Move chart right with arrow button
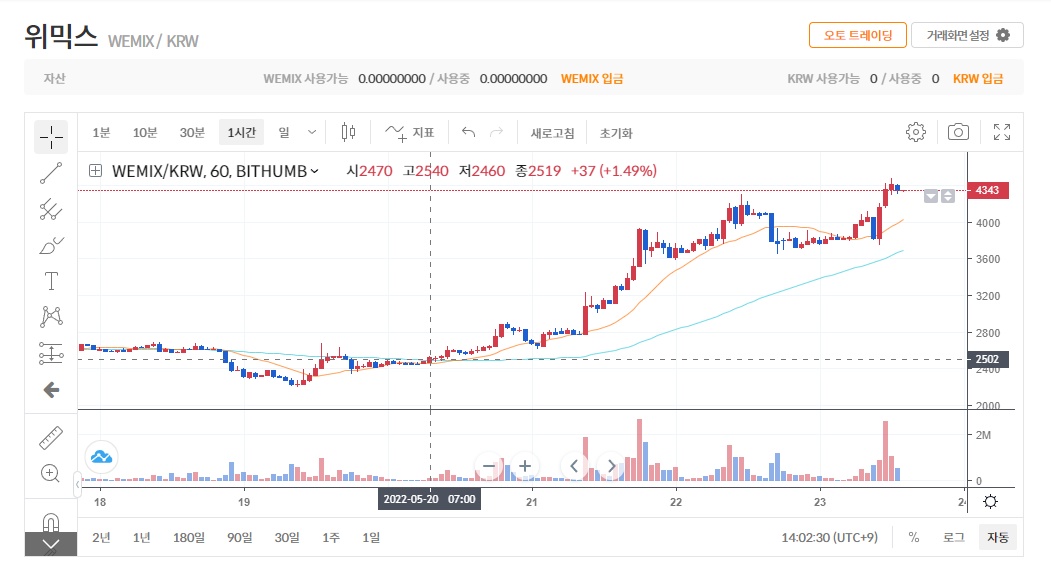The height and width of the screenshot is (587, 1051). (x=611, y=466)
